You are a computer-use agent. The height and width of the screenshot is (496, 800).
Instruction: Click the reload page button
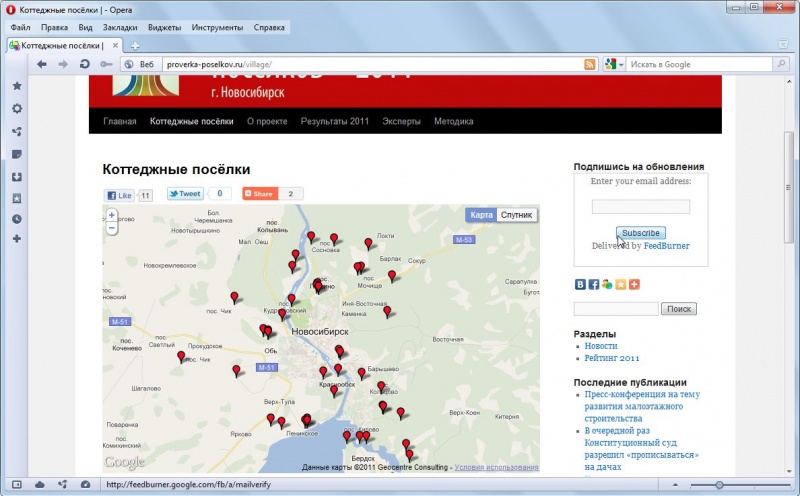(x=84, y=64)
